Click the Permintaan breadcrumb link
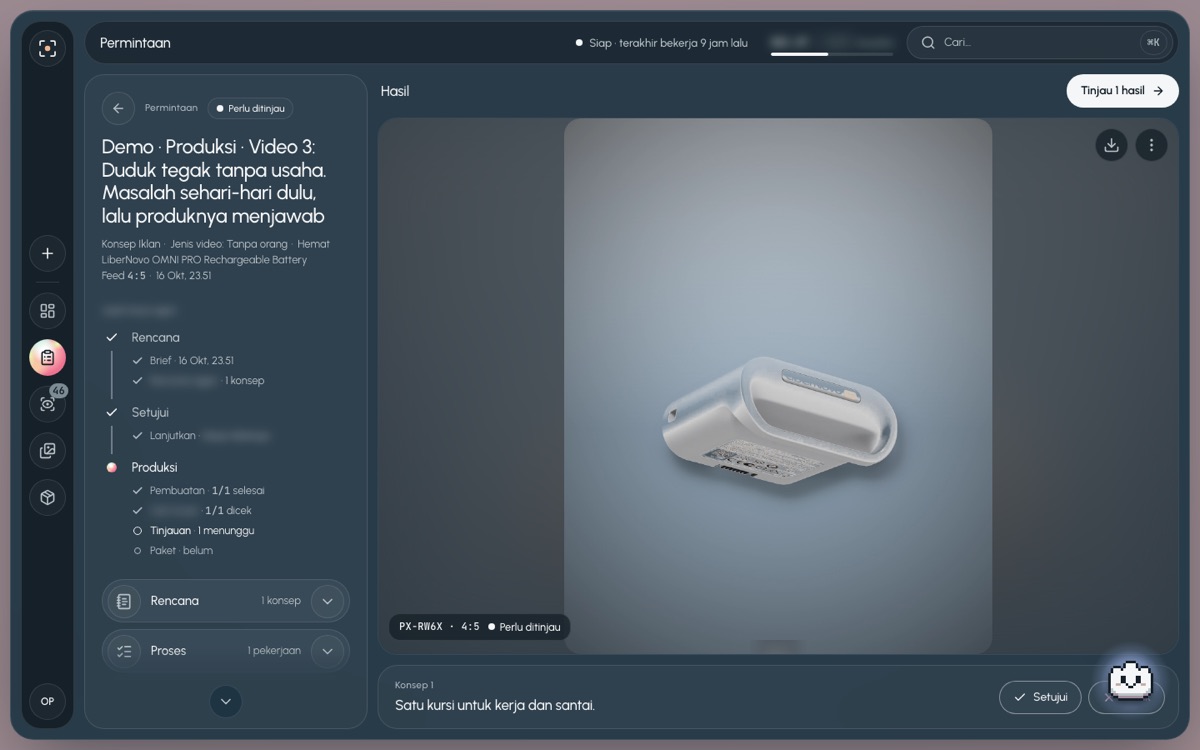Viewport: 1200px width, 750px height. pos(171,108)
